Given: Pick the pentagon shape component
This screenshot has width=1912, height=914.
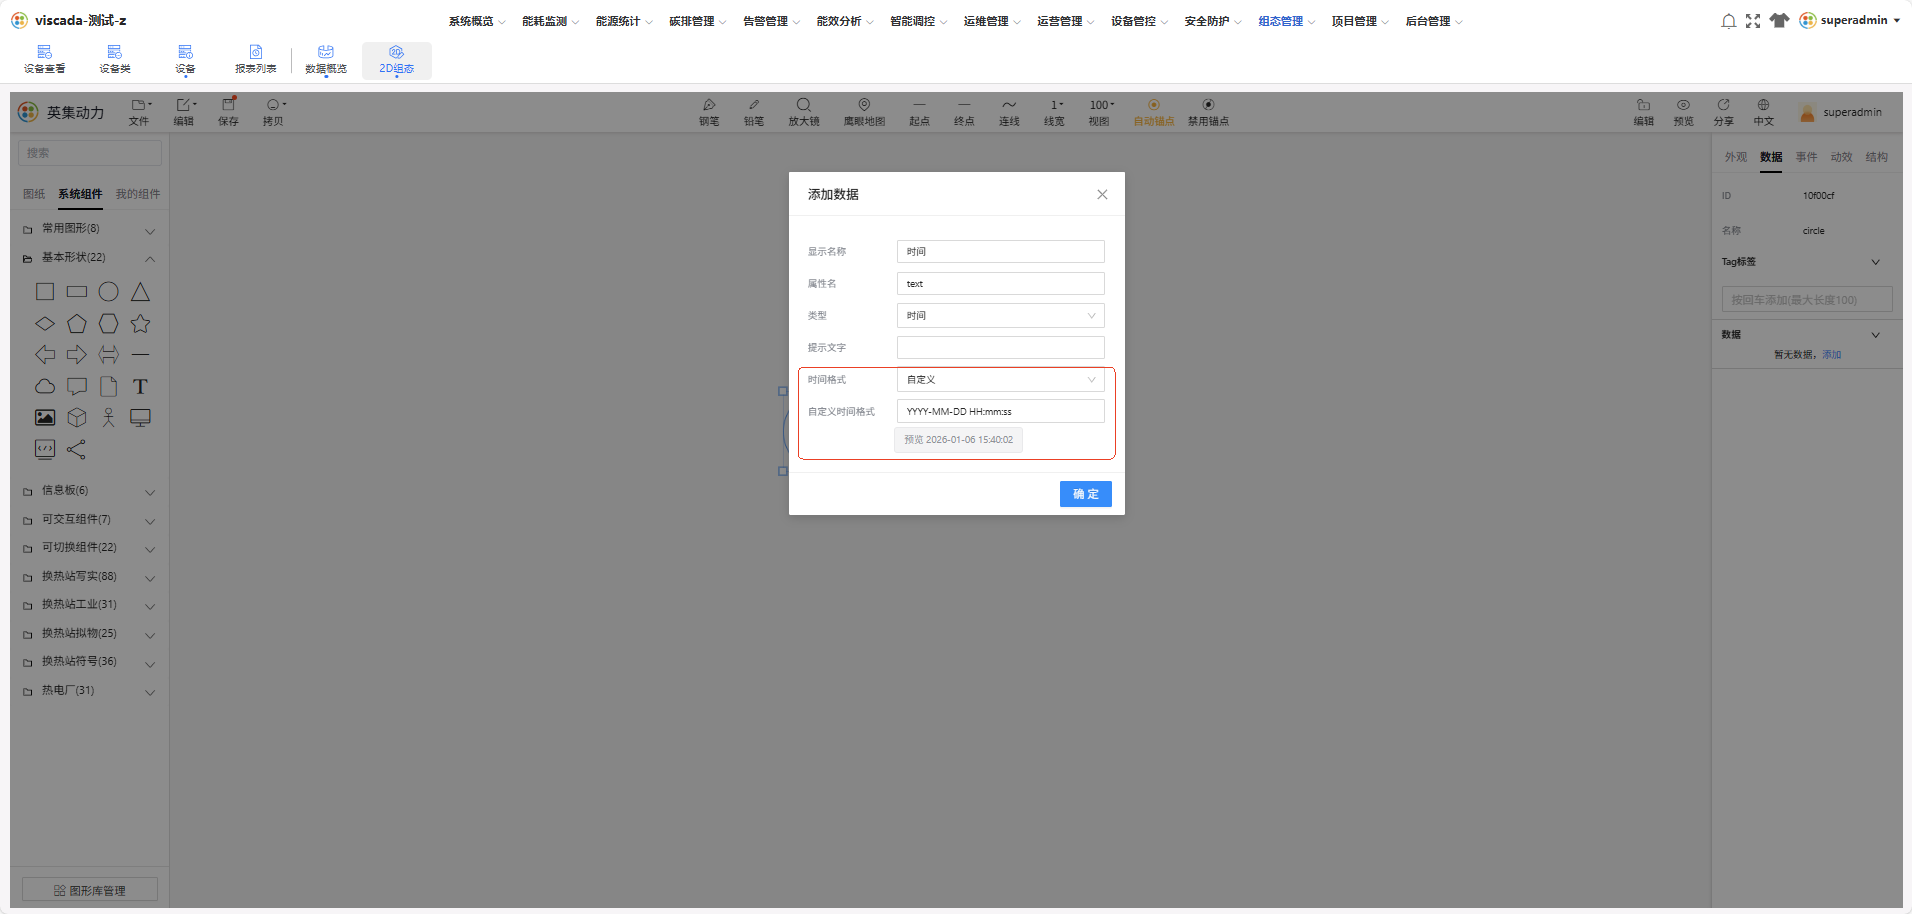Looking at the screenshot, I should point(77,324).
